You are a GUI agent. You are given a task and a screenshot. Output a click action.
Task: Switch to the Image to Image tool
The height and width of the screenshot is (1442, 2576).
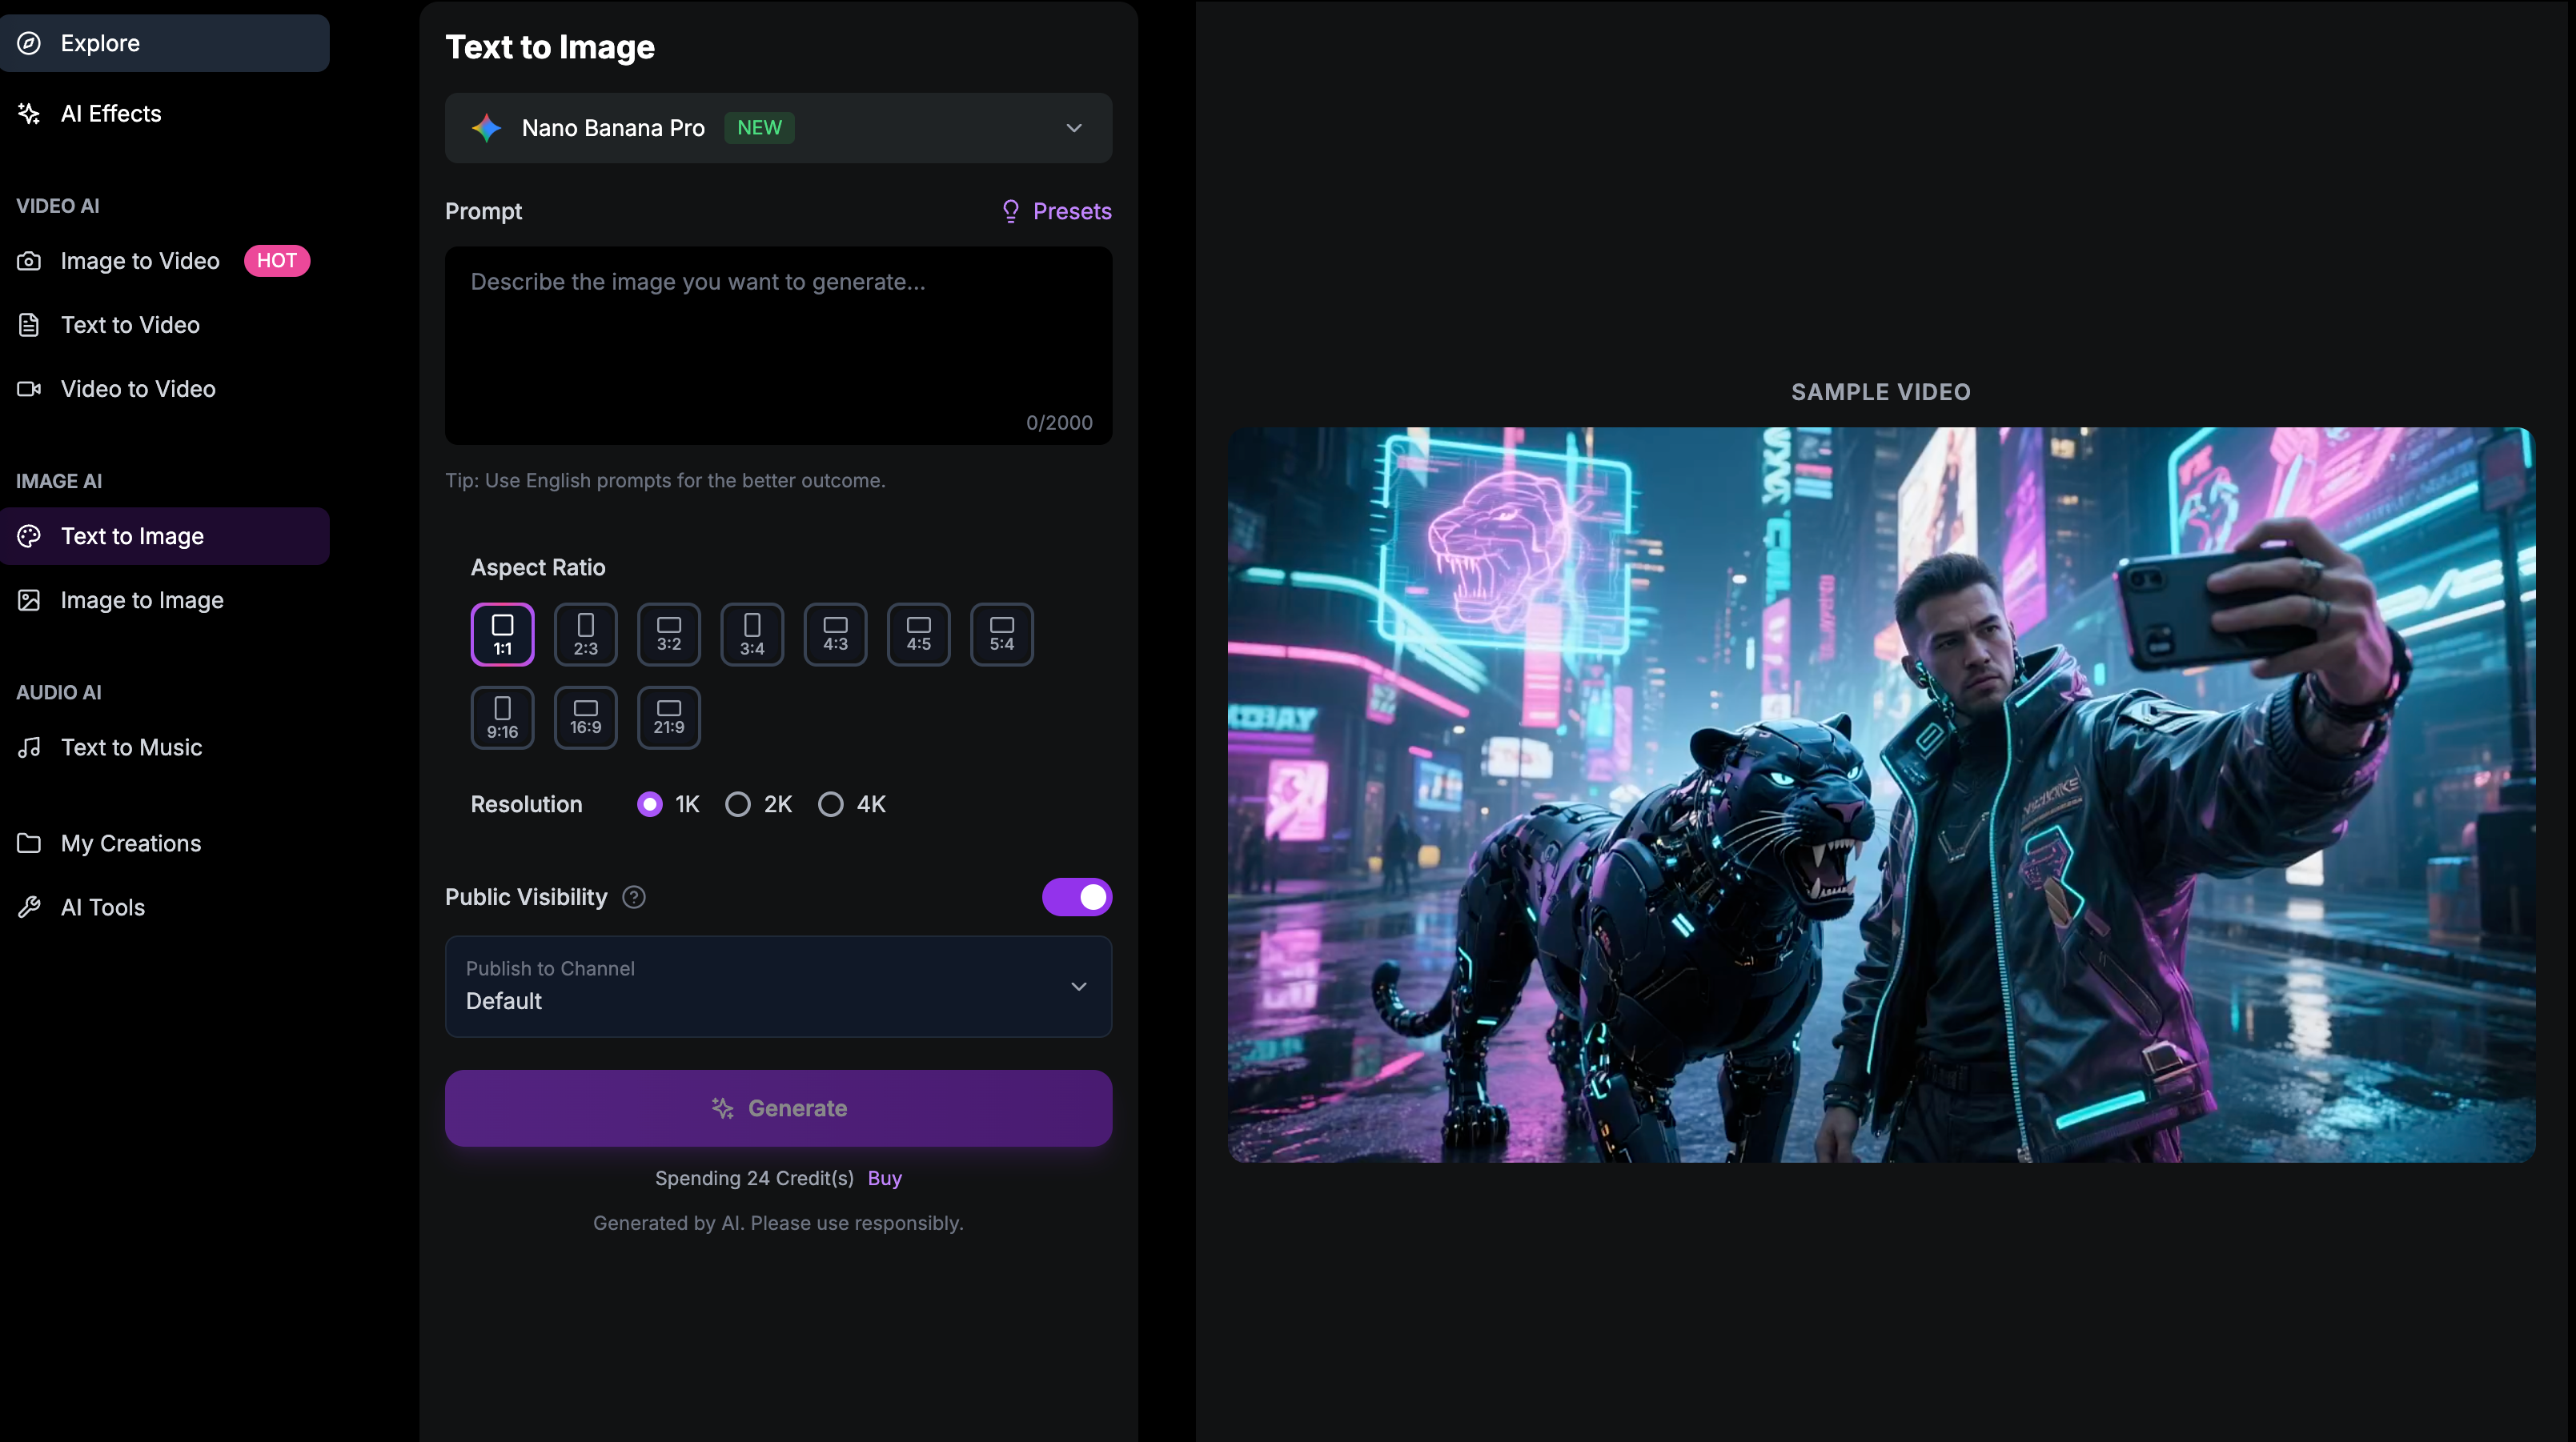141,600
